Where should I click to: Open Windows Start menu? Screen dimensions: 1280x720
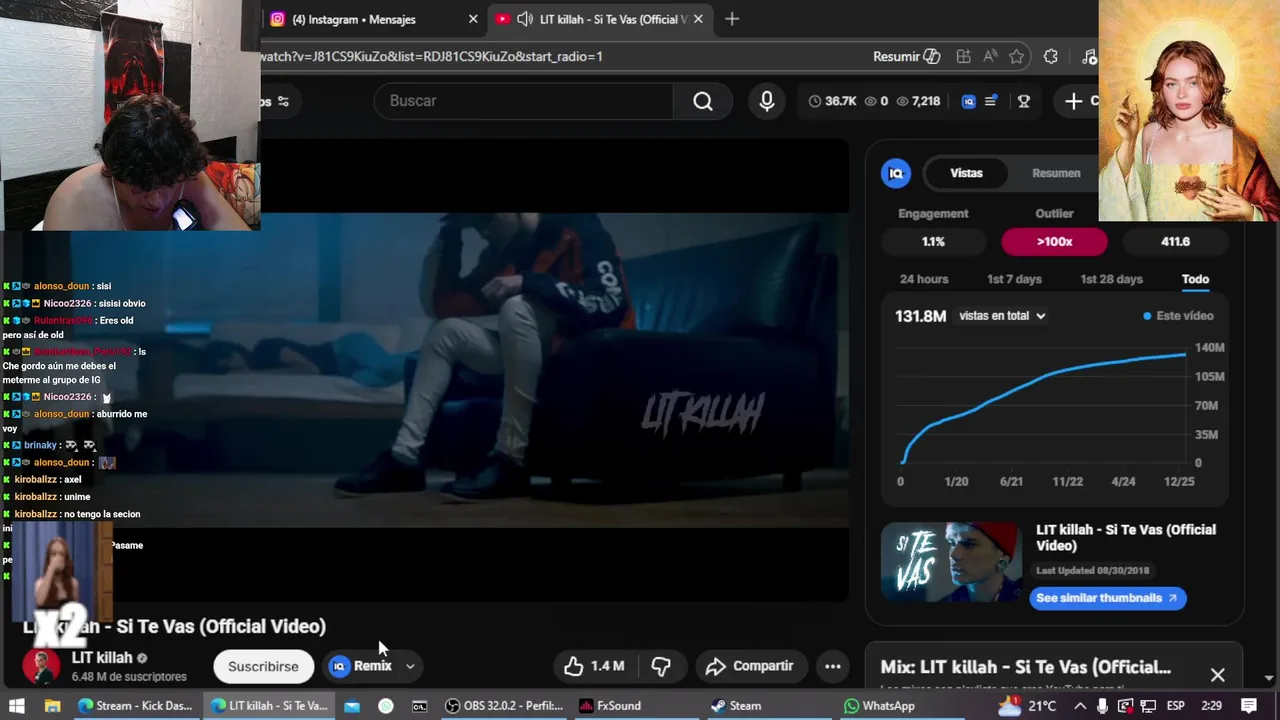pyautogui.click(x=17, y=705)
